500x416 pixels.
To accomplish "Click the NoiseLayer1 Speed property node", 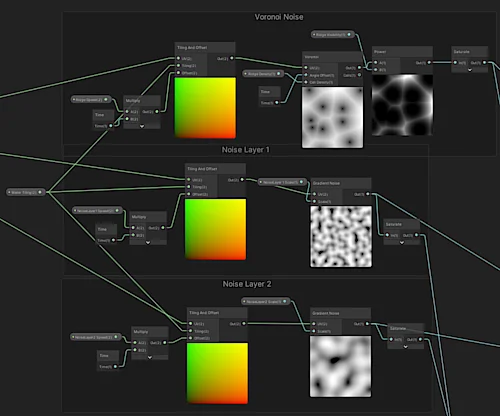I will coord(97,211).
